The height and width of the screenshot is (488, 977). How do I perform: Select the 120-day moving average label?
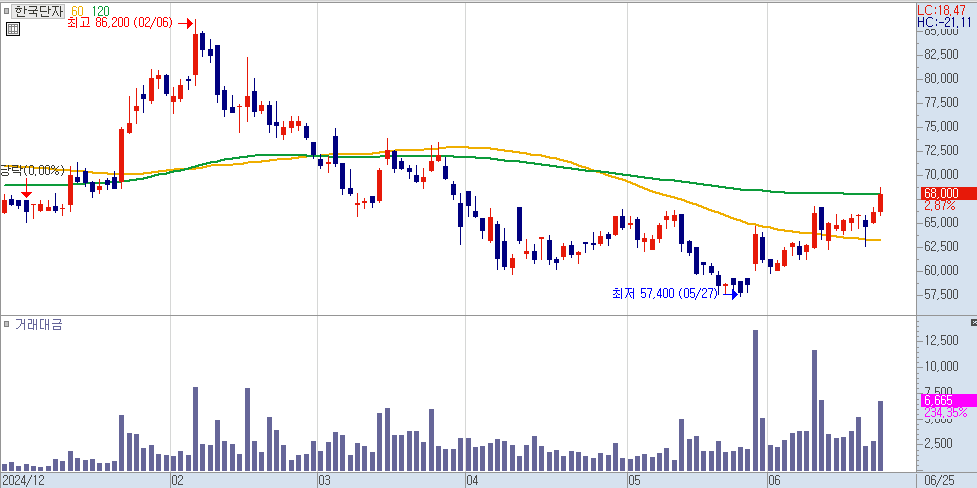point(100,11)
